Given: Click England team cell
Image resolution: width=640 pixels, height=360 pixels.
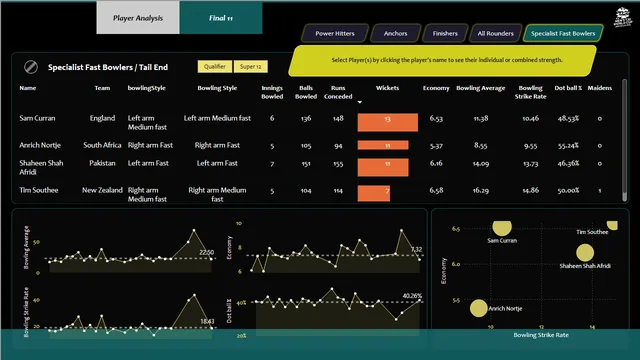Looking at the screenshot, I should pyautogui.click(x=102, y=118).
